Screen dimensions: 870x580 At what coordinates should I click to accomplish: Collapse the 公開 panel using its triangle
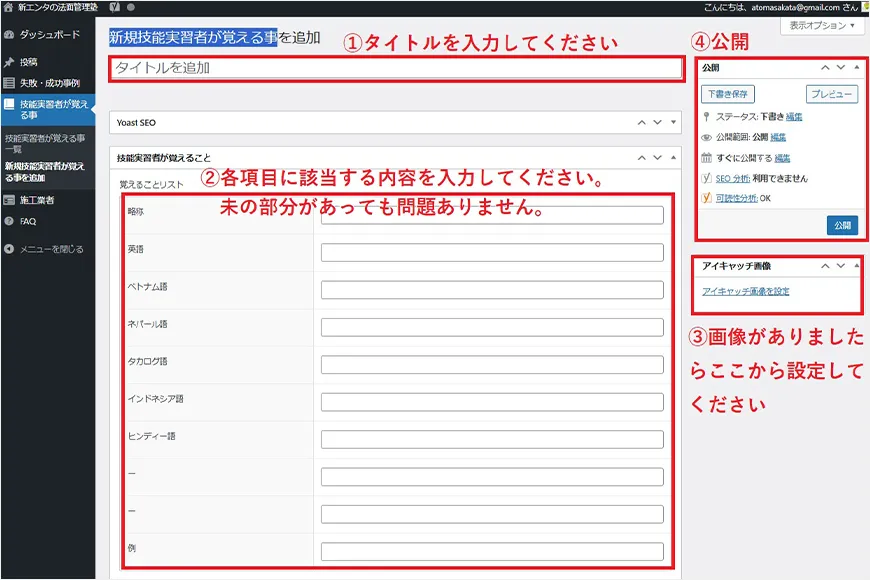[x=856, y=68]
